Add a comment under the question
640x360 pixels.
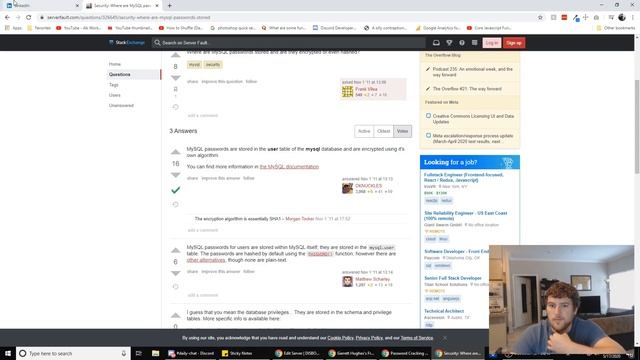click(202, 116)
